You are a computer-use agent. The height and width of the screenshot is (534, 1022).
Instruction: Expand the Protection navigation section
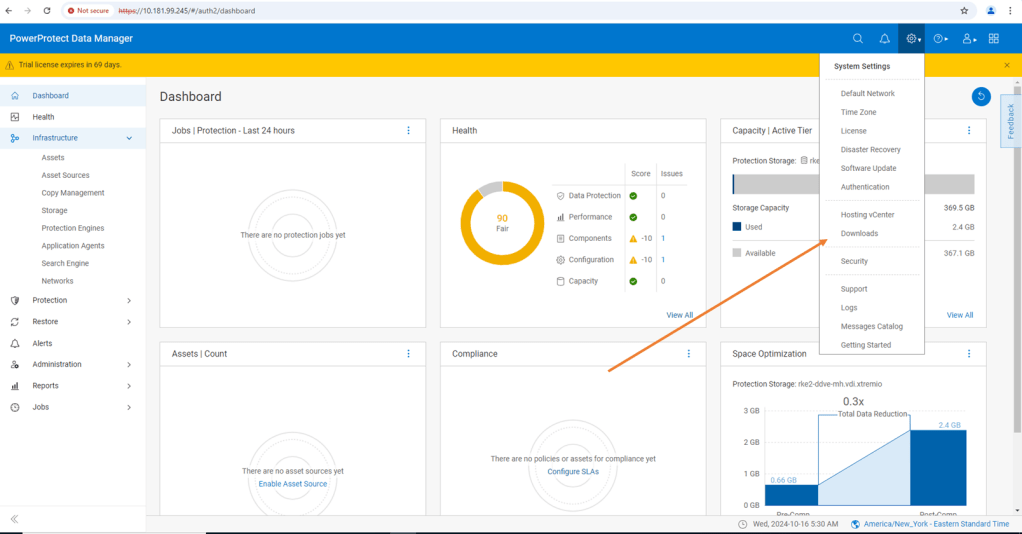129,300
